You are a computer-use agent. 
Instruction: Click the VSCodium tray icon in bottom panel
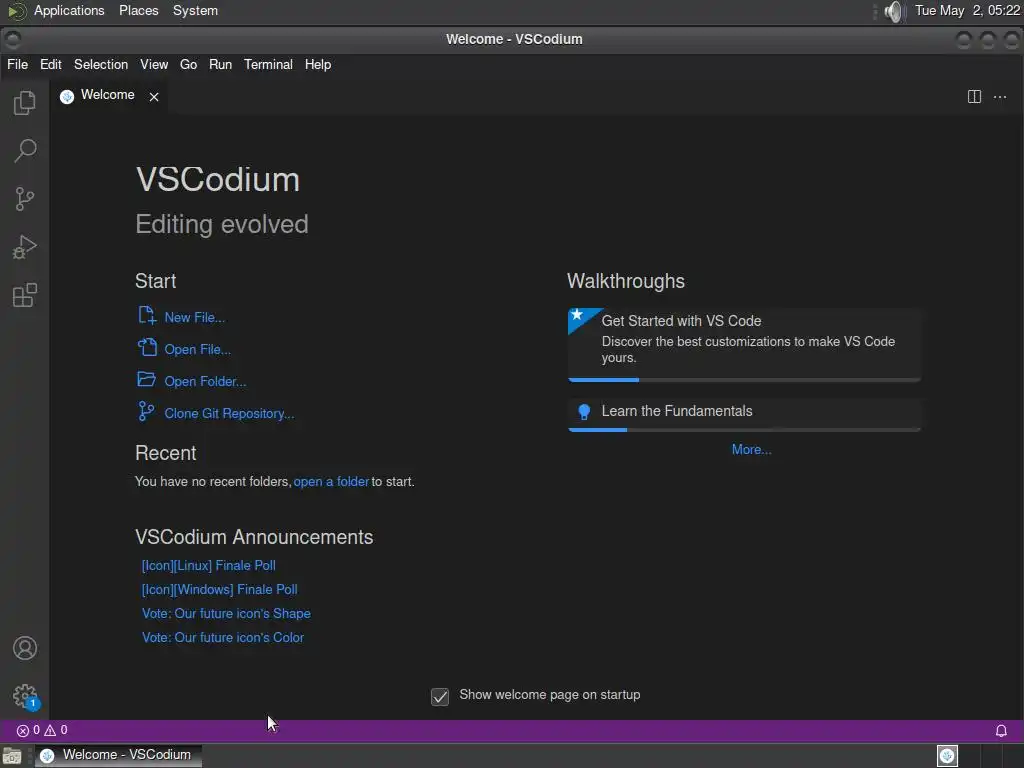947,756
